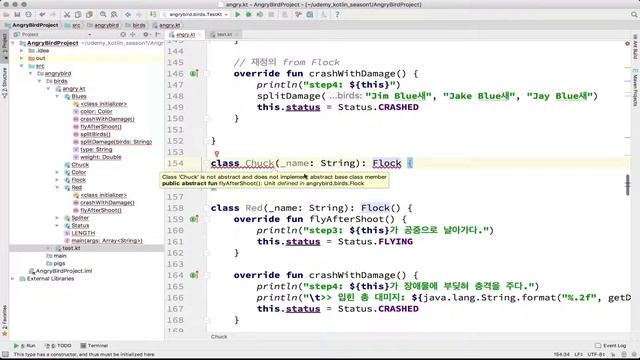
Task: Collapse the Red class node
Action: coord(58,188)
